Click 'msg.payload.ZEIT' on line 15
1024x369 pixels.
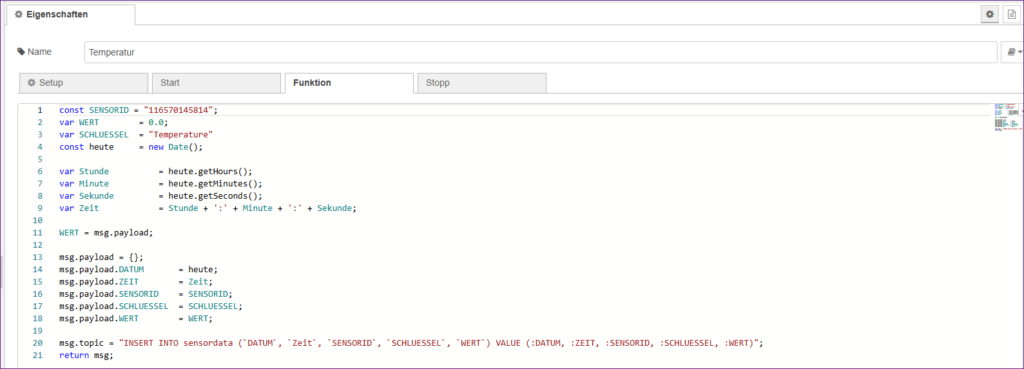99,281
